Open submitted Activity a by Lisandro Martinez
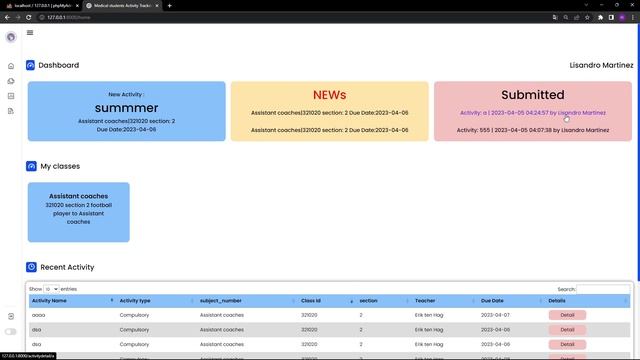 pos(533,113)
